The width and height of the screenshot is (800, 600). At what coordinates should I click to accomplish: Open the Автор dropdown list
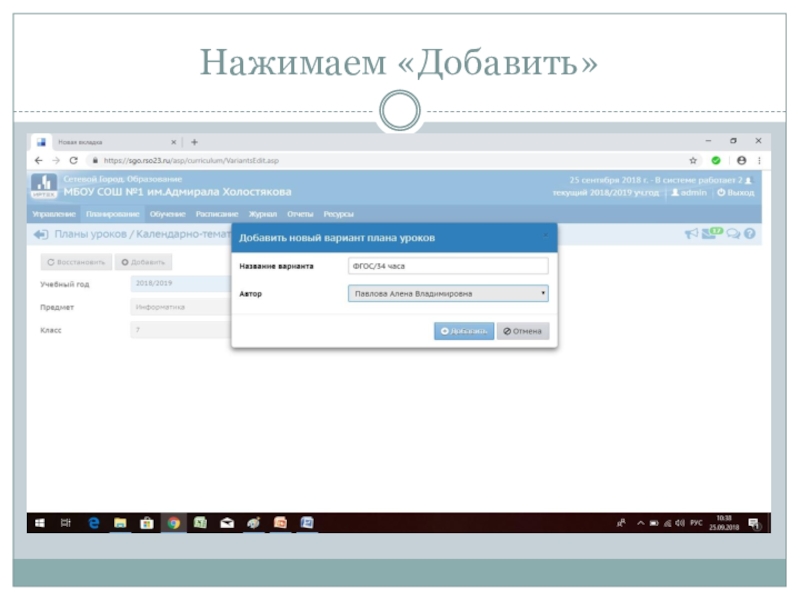[448, 294]
